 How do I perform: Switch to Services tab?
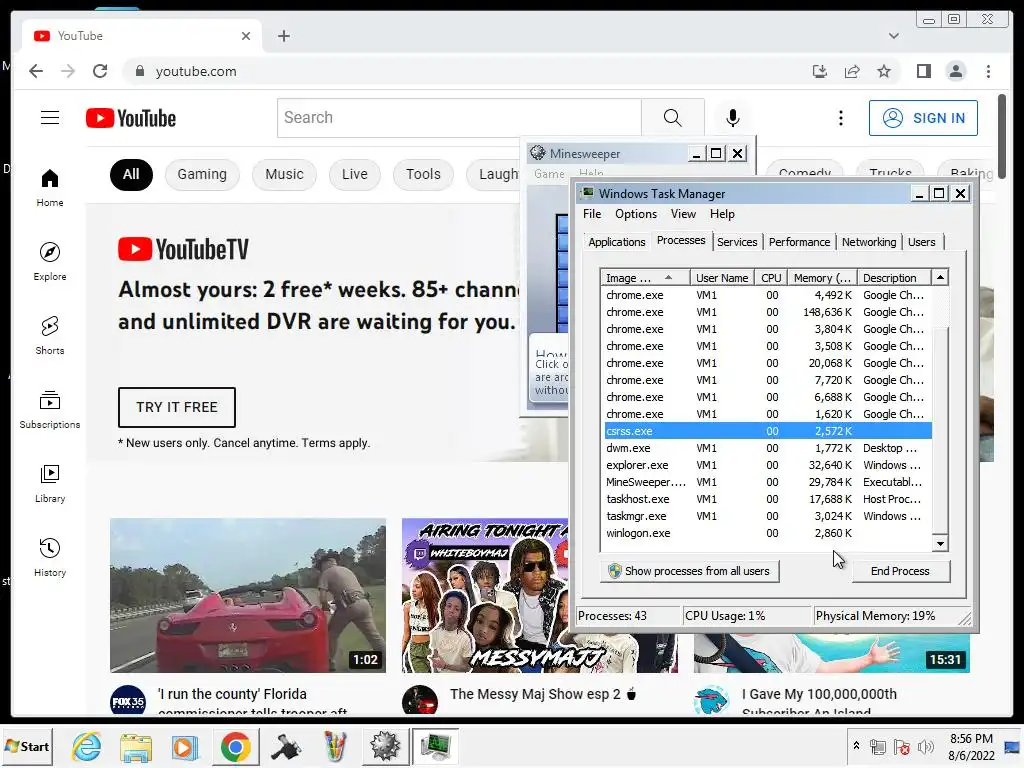(x=737, y=242)
